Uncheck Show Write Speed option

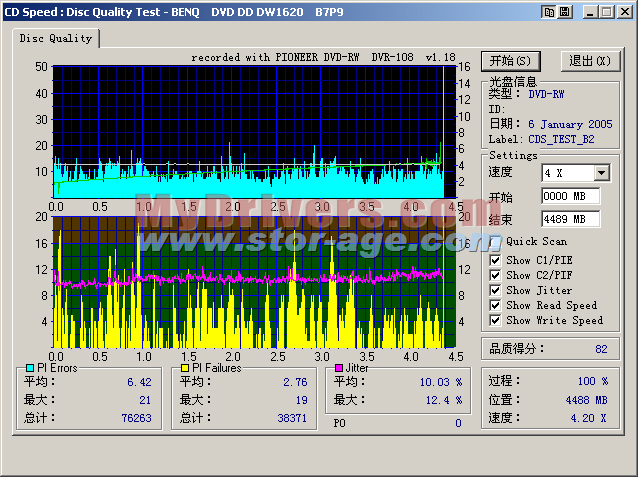496,320
